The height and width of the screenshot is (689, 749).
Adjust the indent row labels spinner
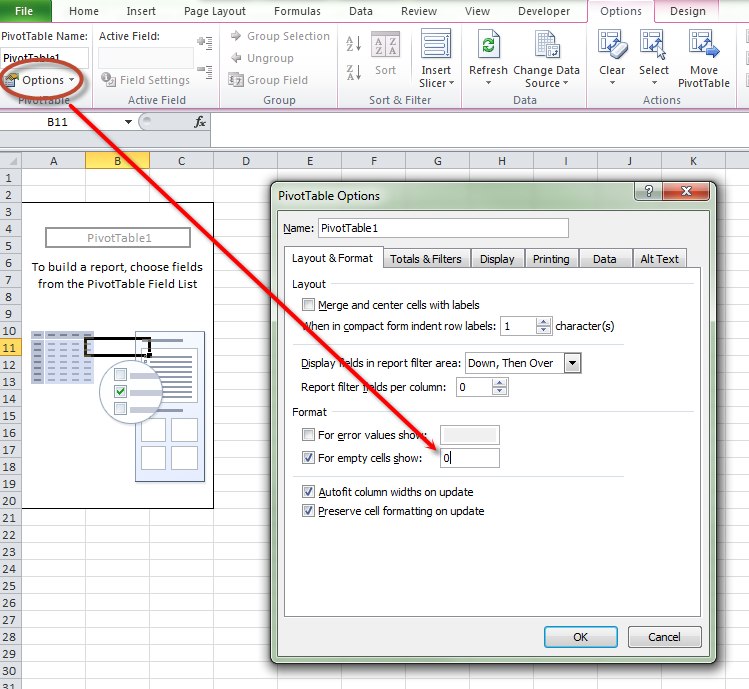544,326
